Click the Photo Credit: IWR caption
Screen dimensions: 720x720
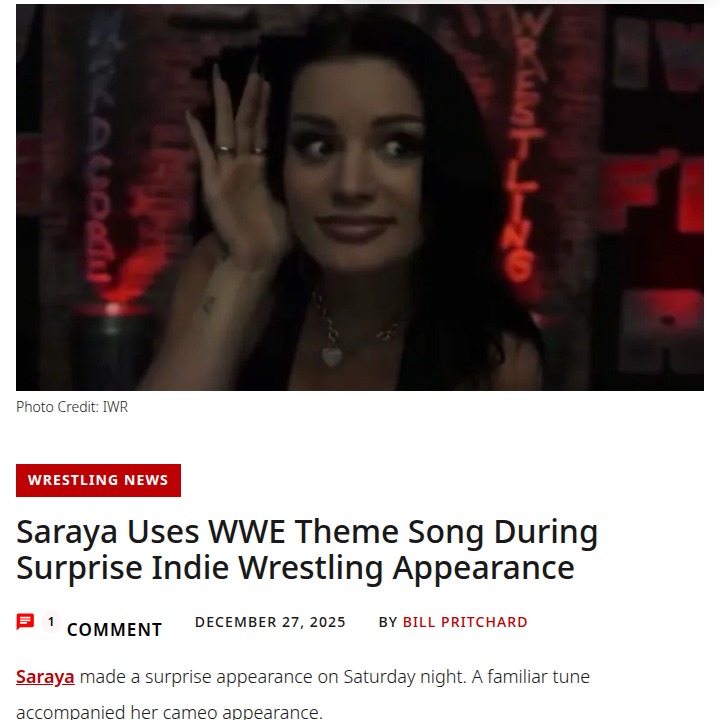pyautogui.click(x=72, y=407)
